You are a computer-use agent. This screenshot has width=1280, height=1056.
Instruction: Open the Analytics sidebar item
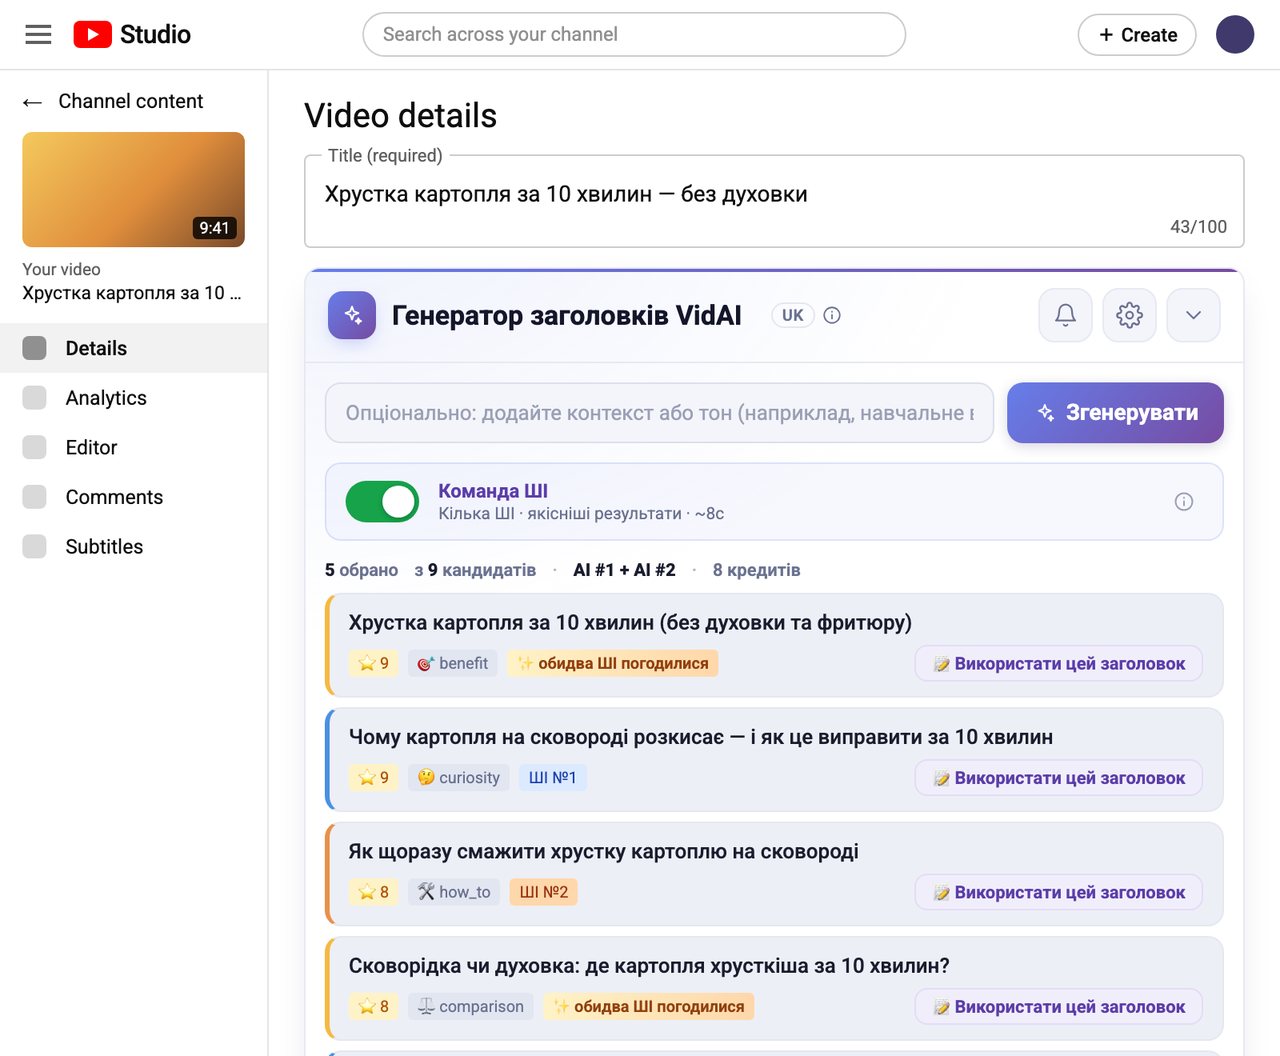[x=134, y=398]
